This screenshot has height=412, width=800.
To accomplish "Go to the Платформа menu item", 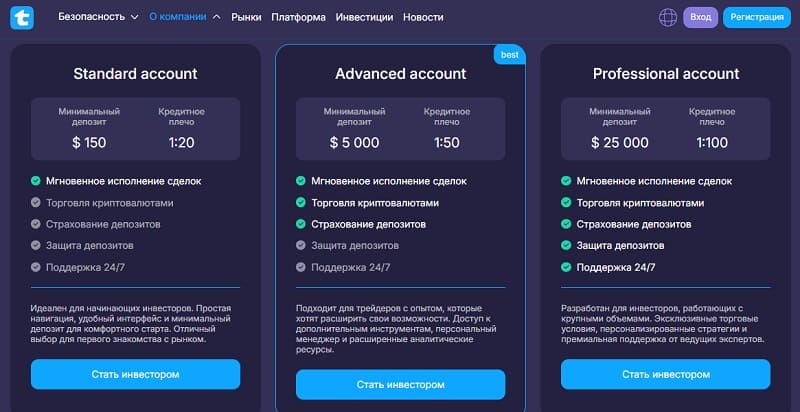I will [298, 17].
